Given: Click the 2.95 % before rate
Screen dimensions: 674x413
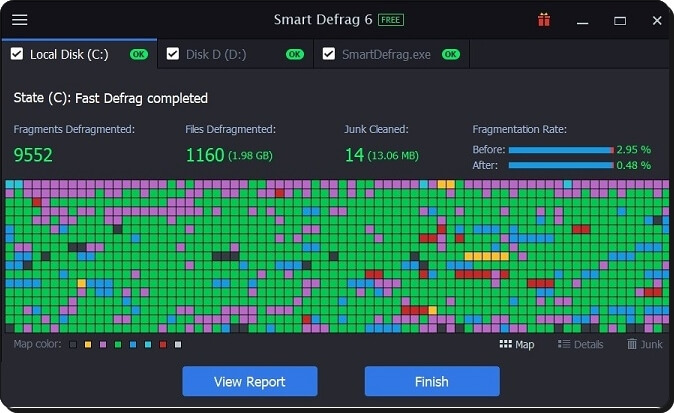Looking at the screenshot, I should click(634, 150).
